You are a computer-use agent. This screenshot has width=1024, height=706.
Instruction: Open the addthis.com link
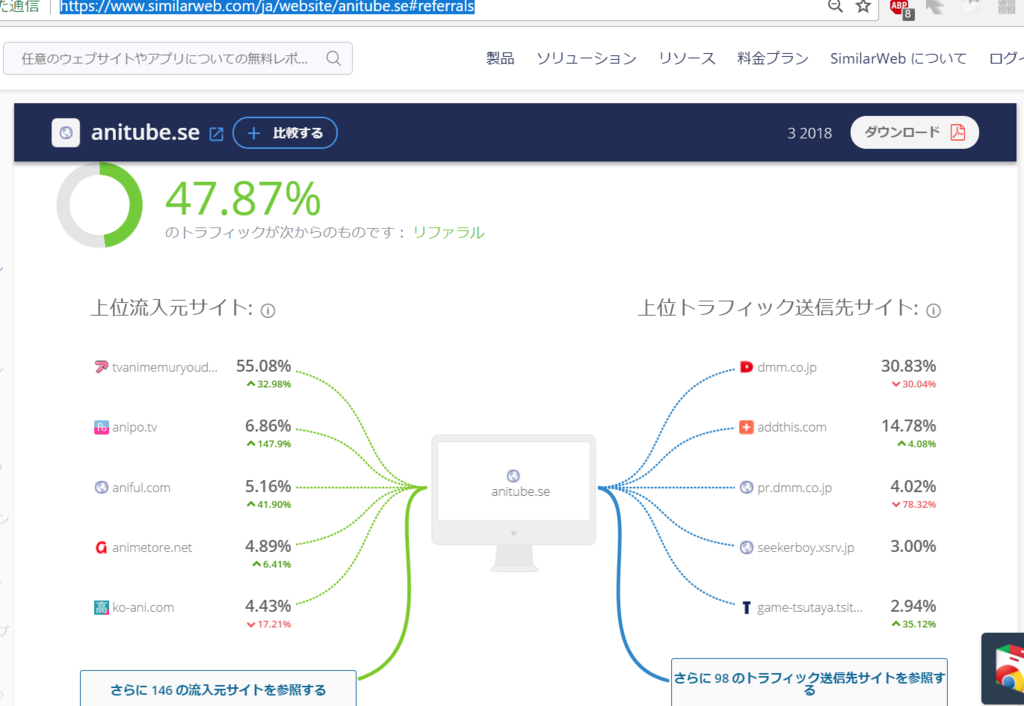tap(792, 427)
